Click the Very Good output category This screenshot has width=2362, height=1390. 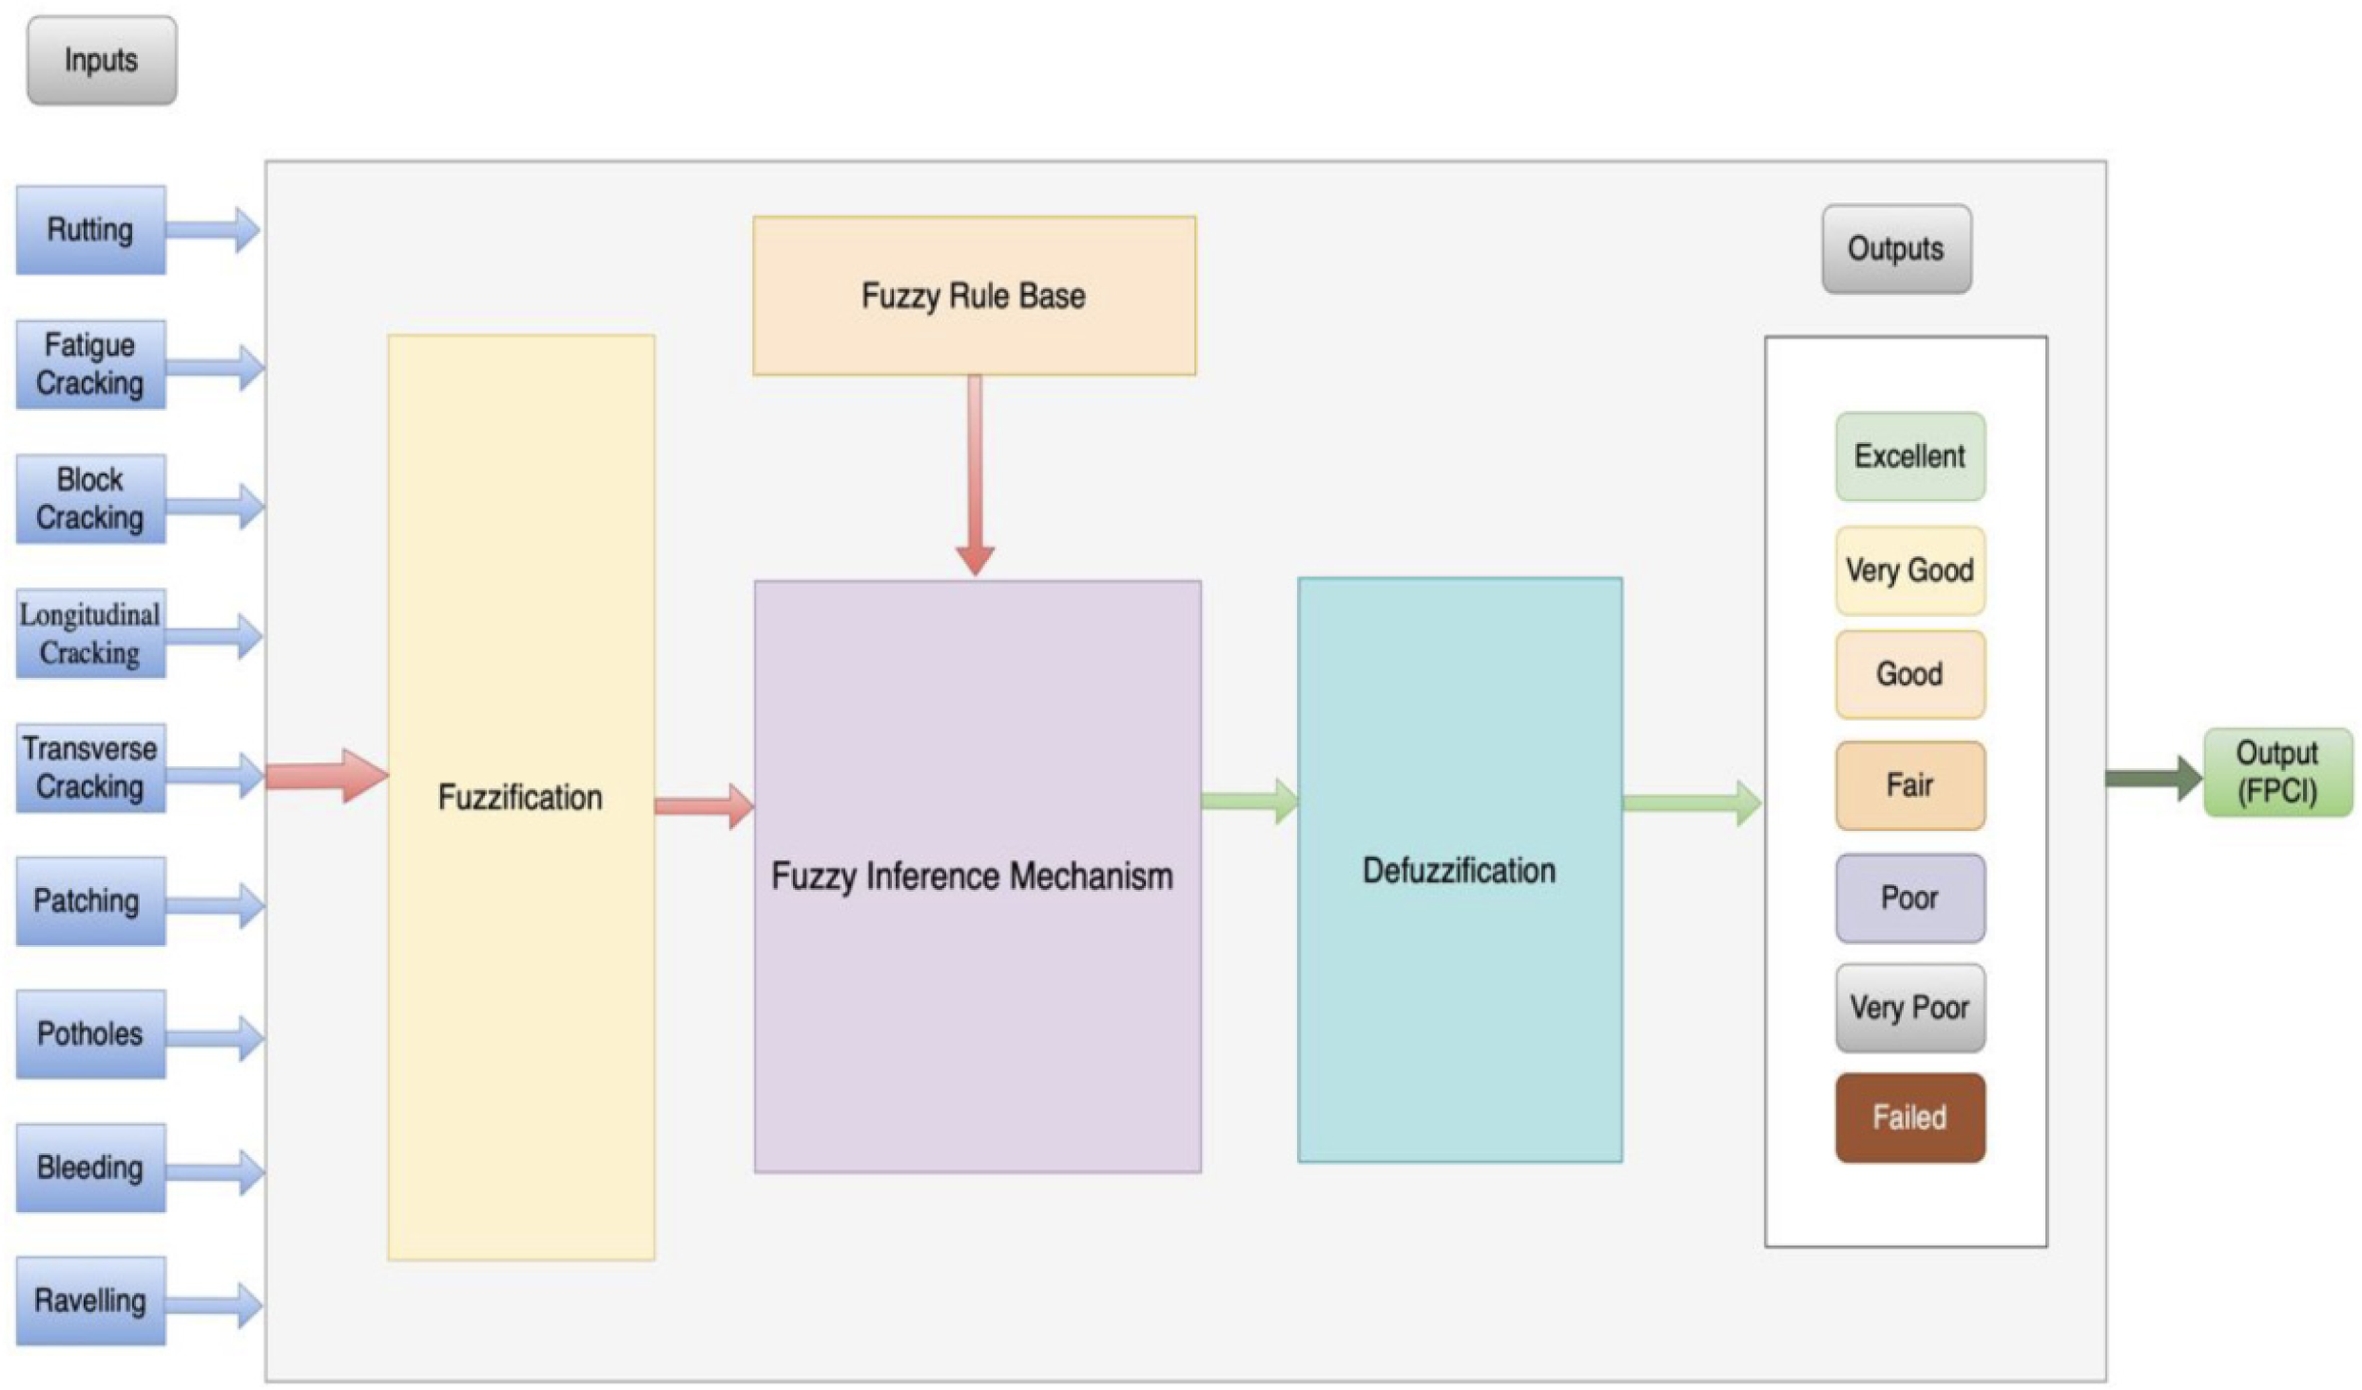1909,570
